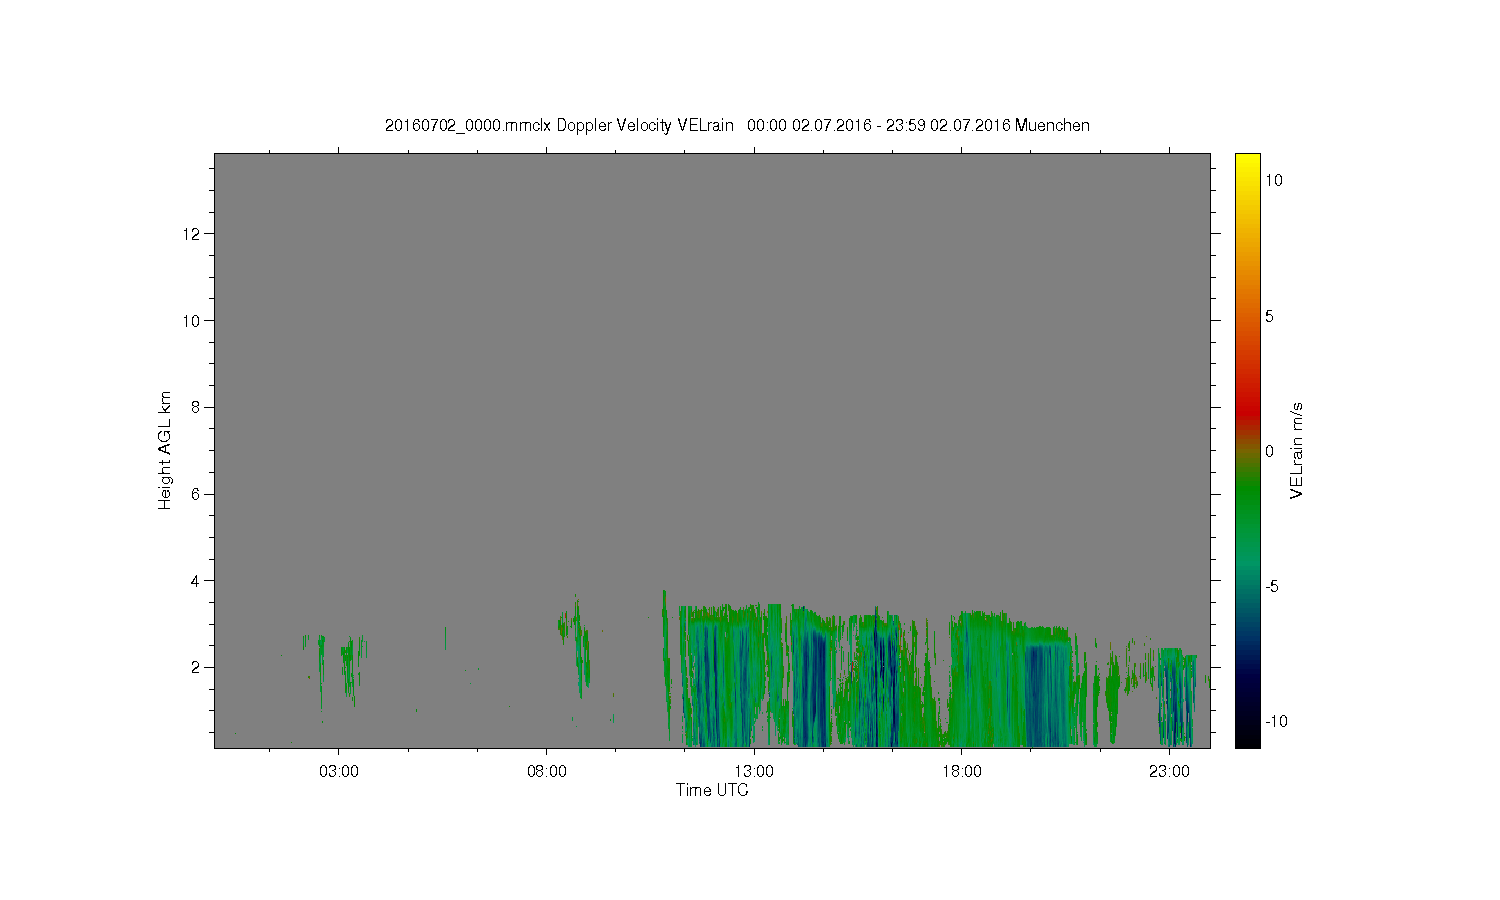Image resolution: width=1500 pixels, height=900 pixels.
Task: Click the 'Height AGL km' y-axis label
Action: 165,450
